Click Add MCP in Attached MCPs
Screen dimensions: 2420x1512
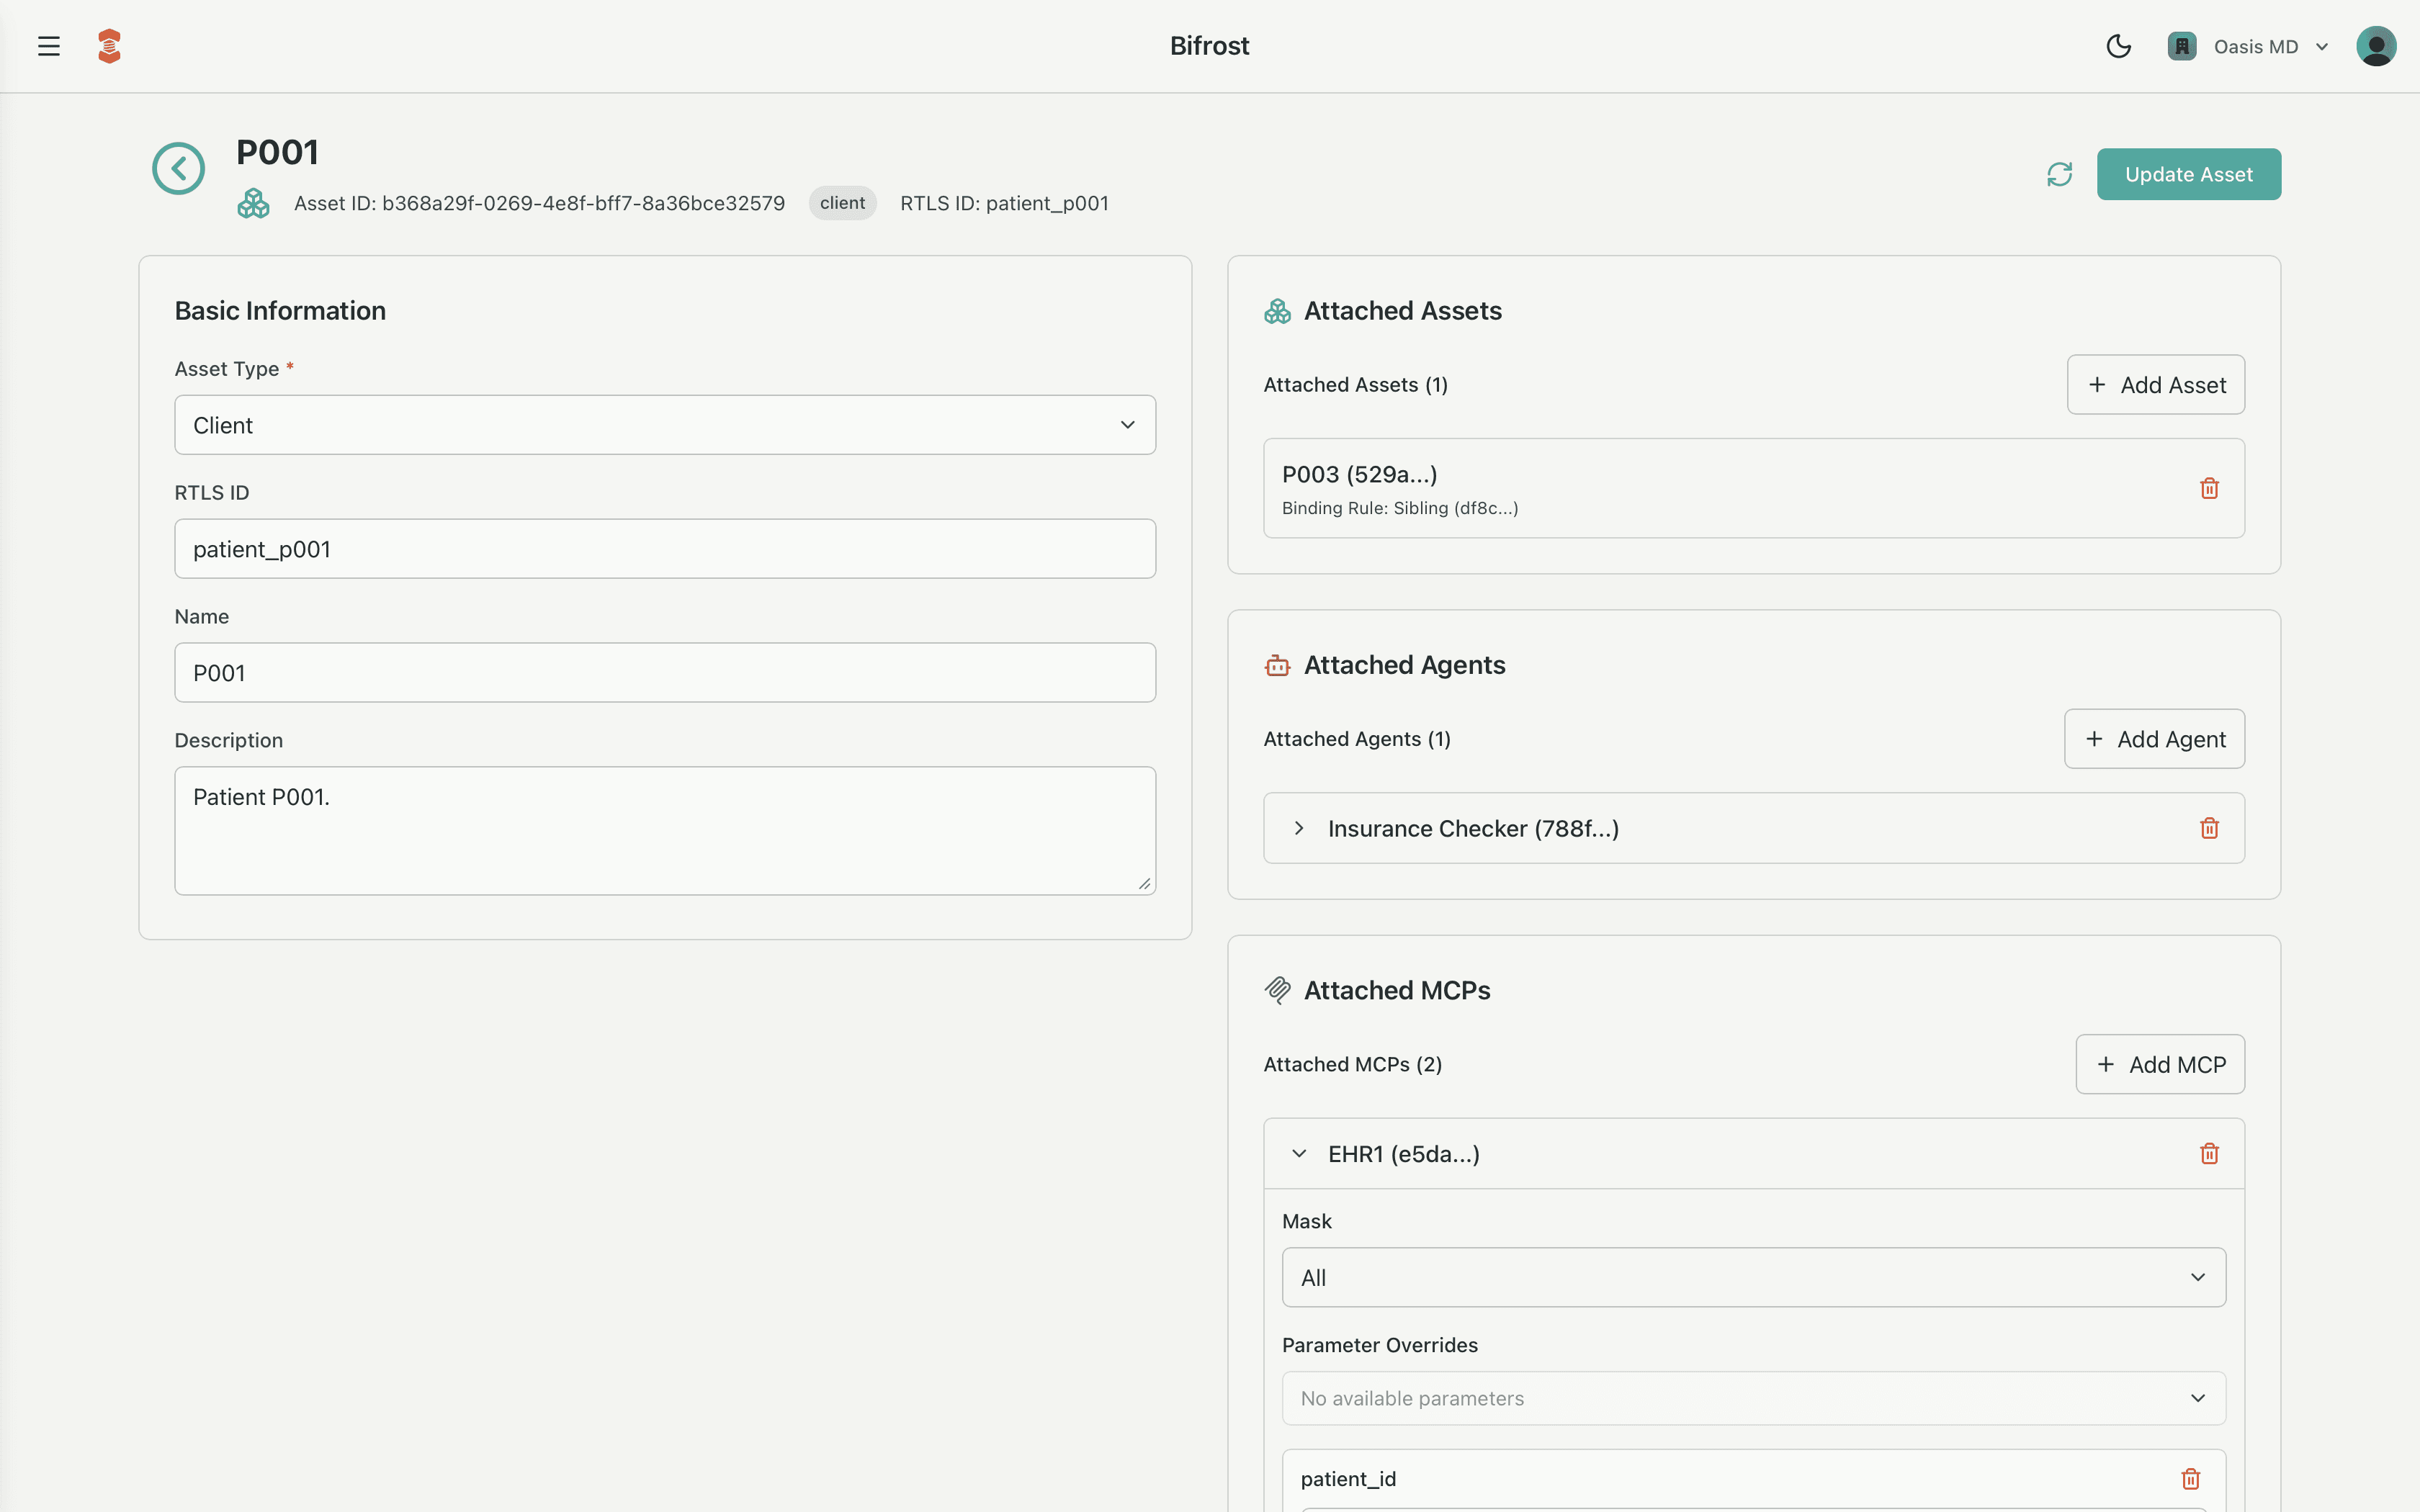[2160, 1064]
